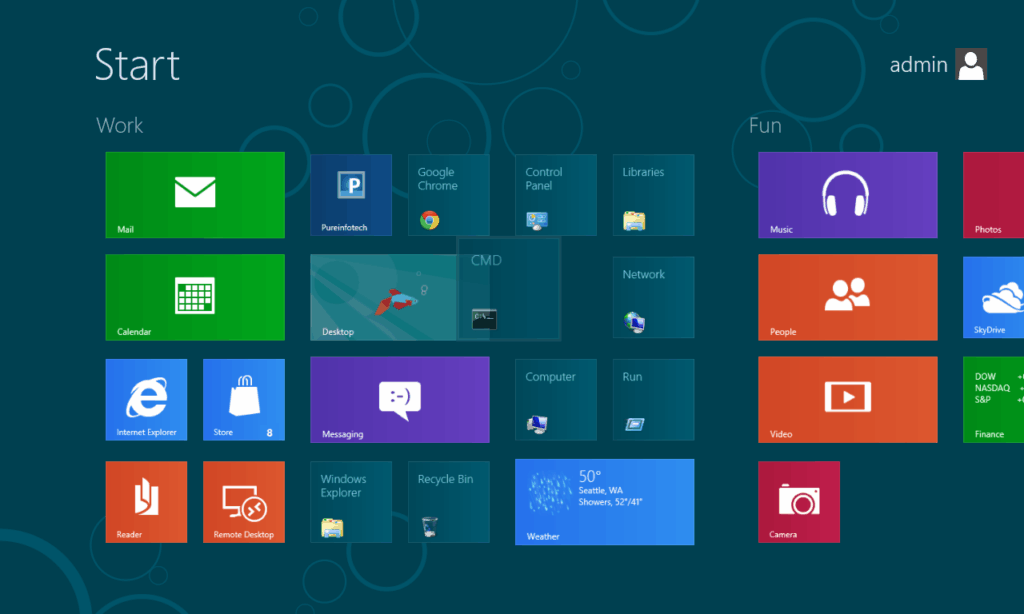Viewport: 1024px width, 614px height.
Task: Open the Store tile
Action: pyautogui.click(x=244, y=400)
